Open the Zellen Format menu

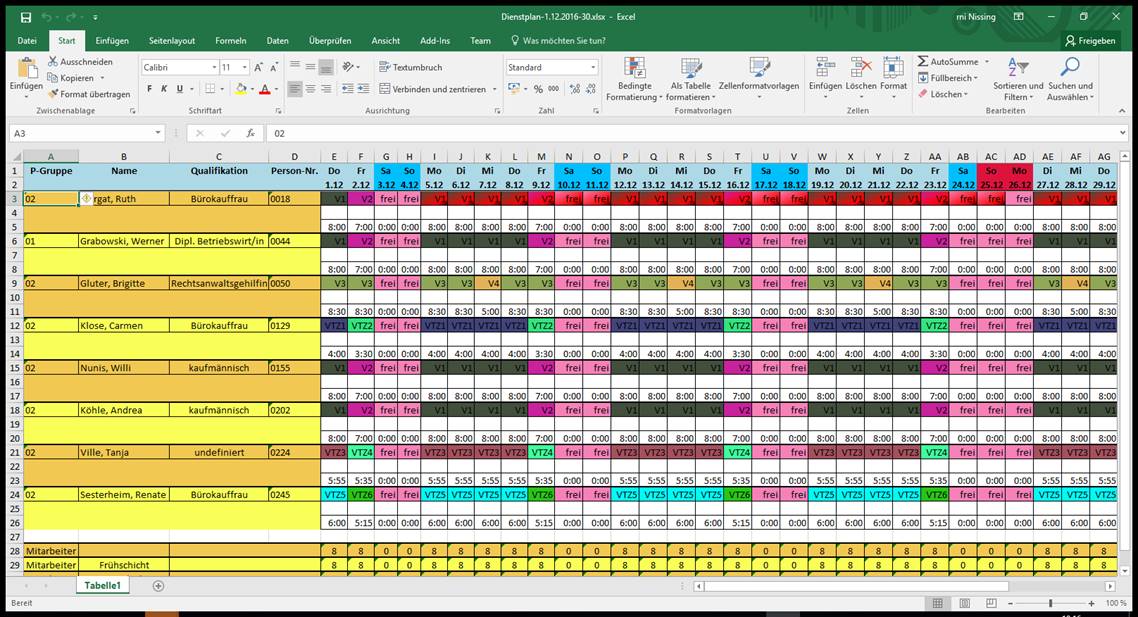[x=893, y=79]
